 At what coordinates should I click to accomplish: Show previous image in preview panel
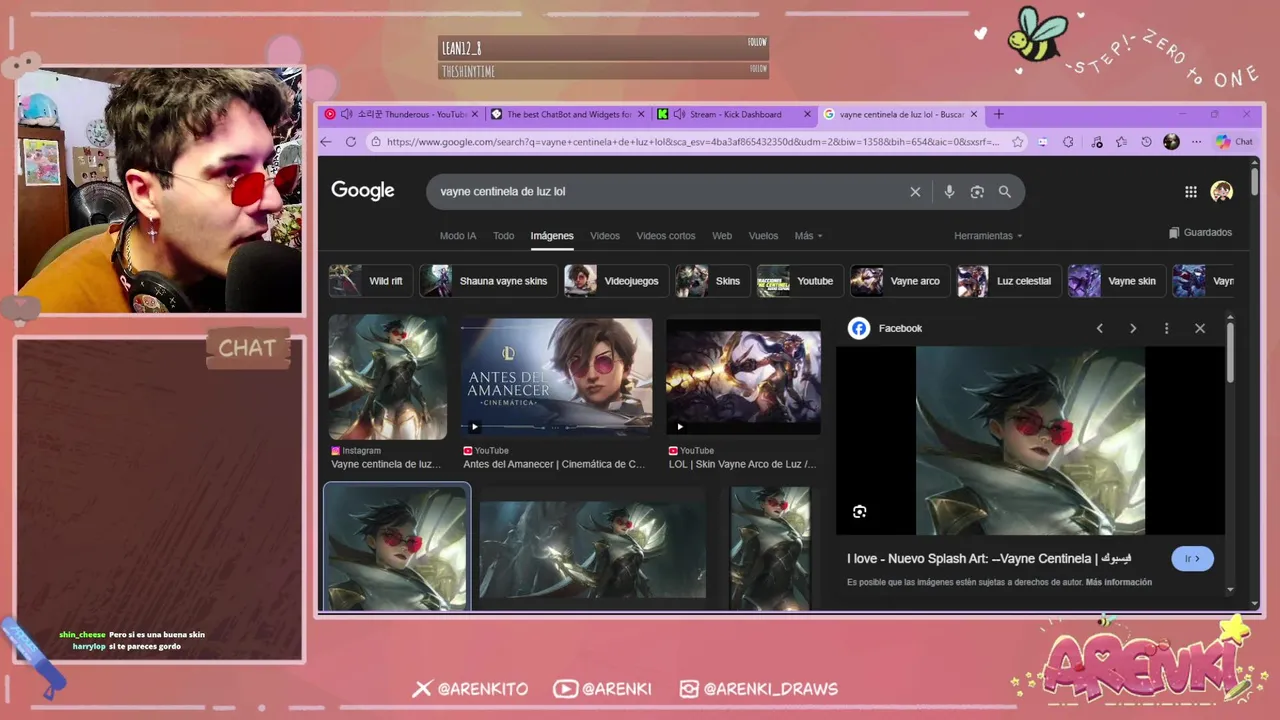pos(1100,328)
